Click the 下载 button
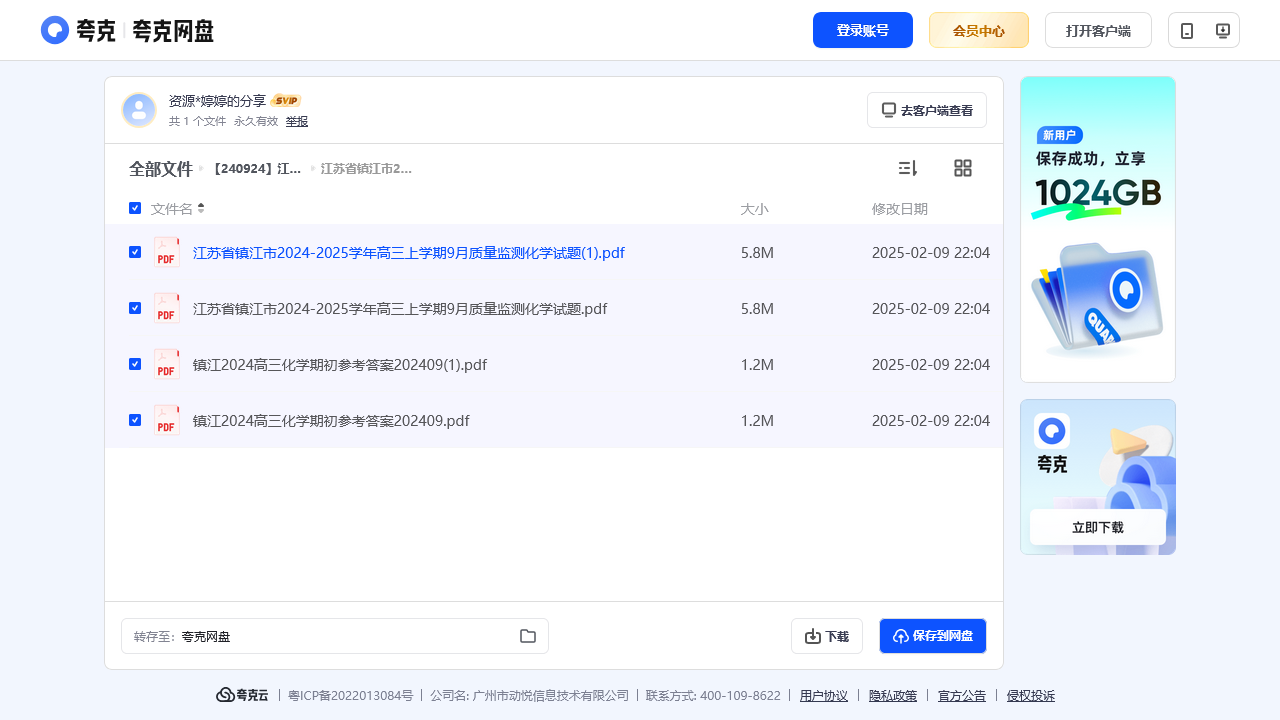Image resolution: width=1280 pixels, height=720 pixels. (x=827, y=636)
